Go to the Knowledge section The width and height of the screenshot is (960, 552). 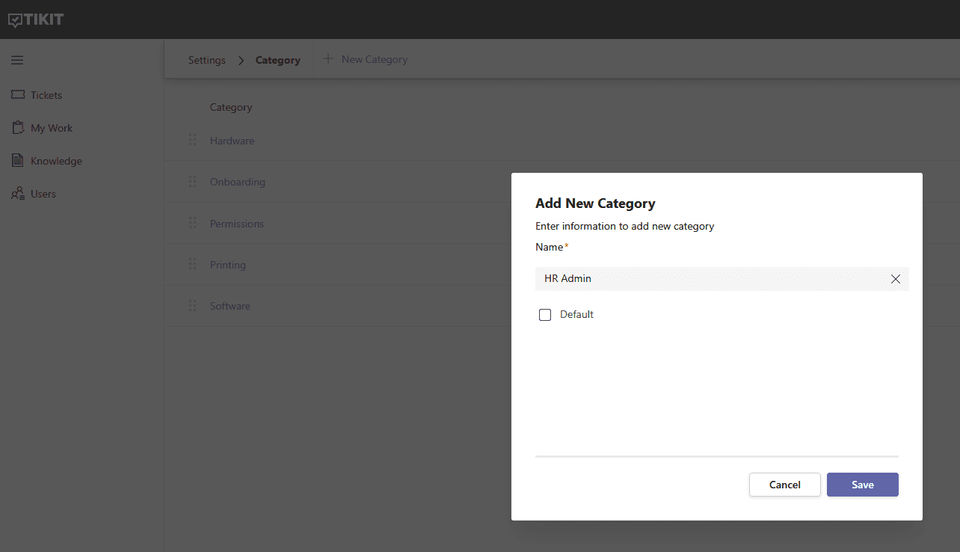coord(55,161)
